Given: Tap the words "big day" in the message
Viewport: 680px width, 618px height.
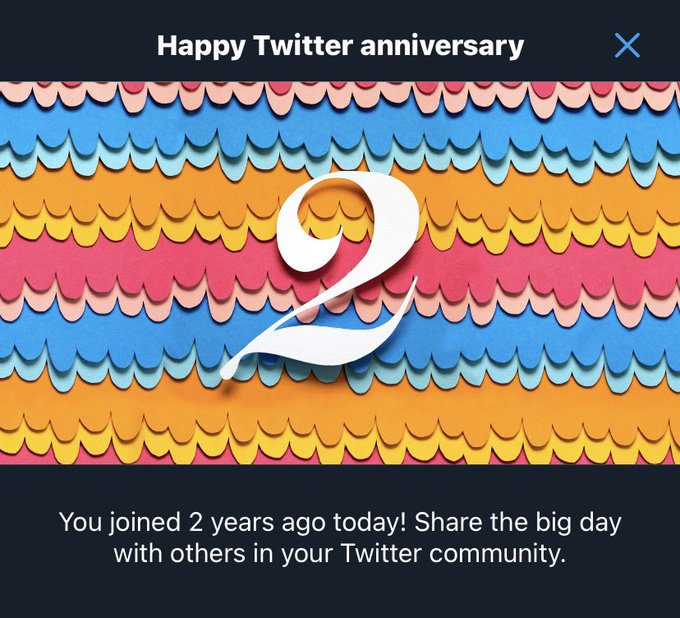Looking at the screenshot, I should click(x=578, y=523).
